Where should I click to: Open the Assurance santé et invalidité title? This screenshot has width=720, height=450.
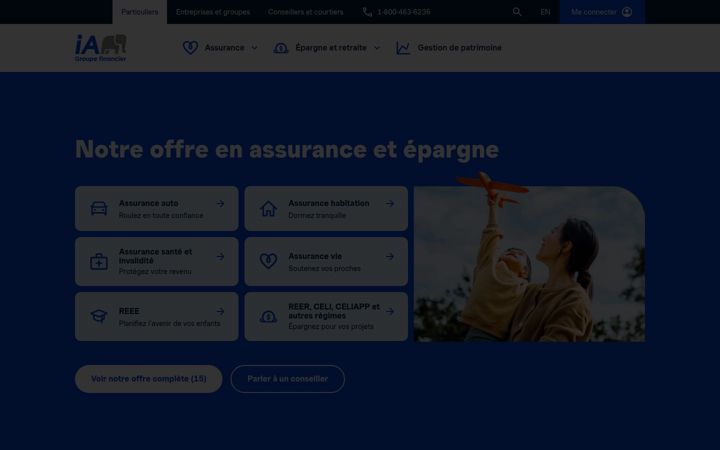[155, 256]
